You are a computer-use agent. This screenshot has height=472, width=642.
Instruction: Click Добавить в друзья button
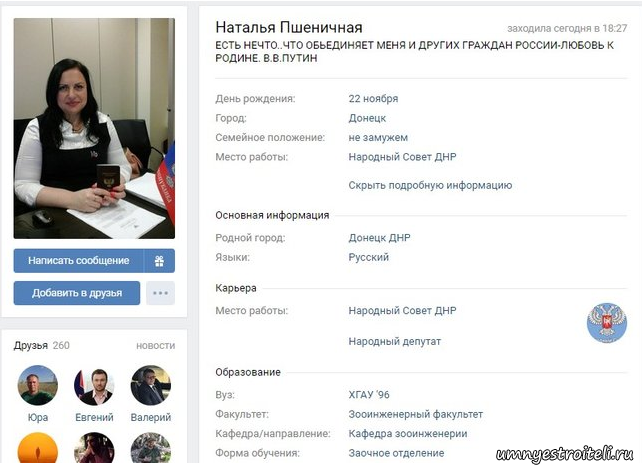(77, 293)
